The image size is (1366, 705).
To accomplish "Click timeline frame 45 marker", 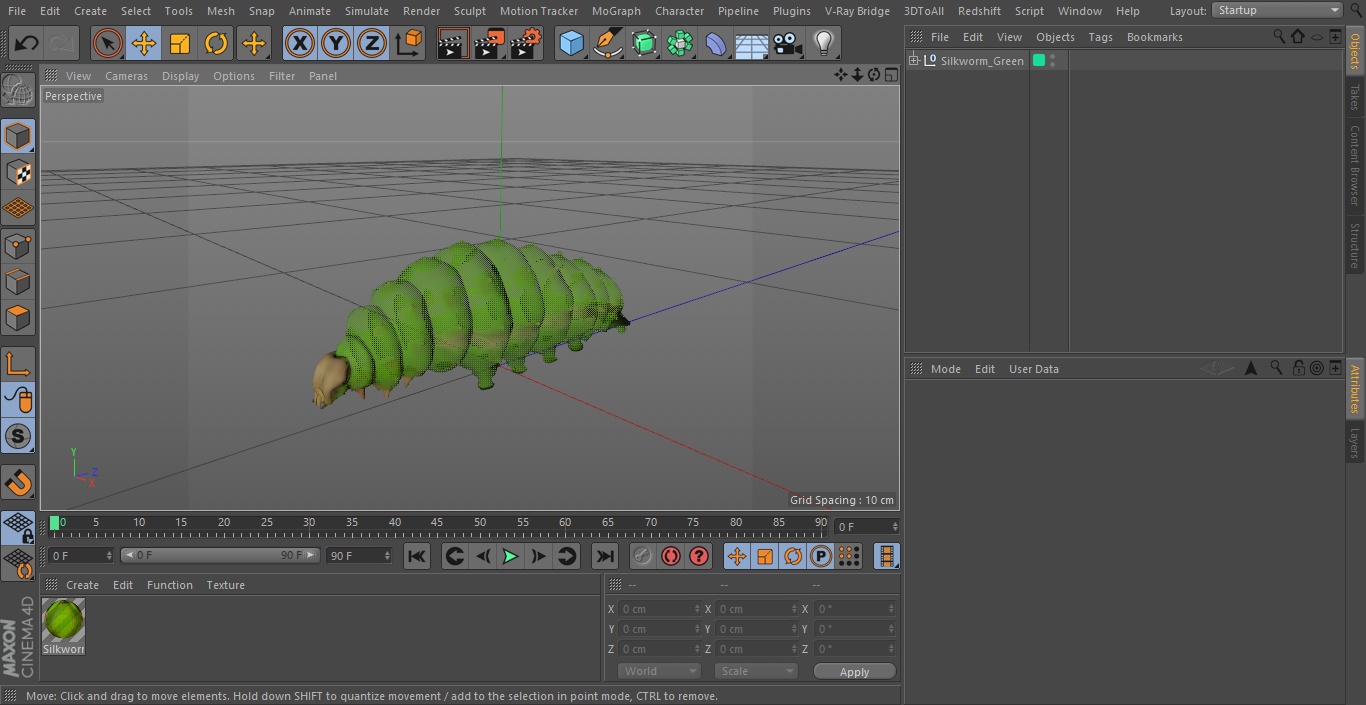I will point(437,523).
